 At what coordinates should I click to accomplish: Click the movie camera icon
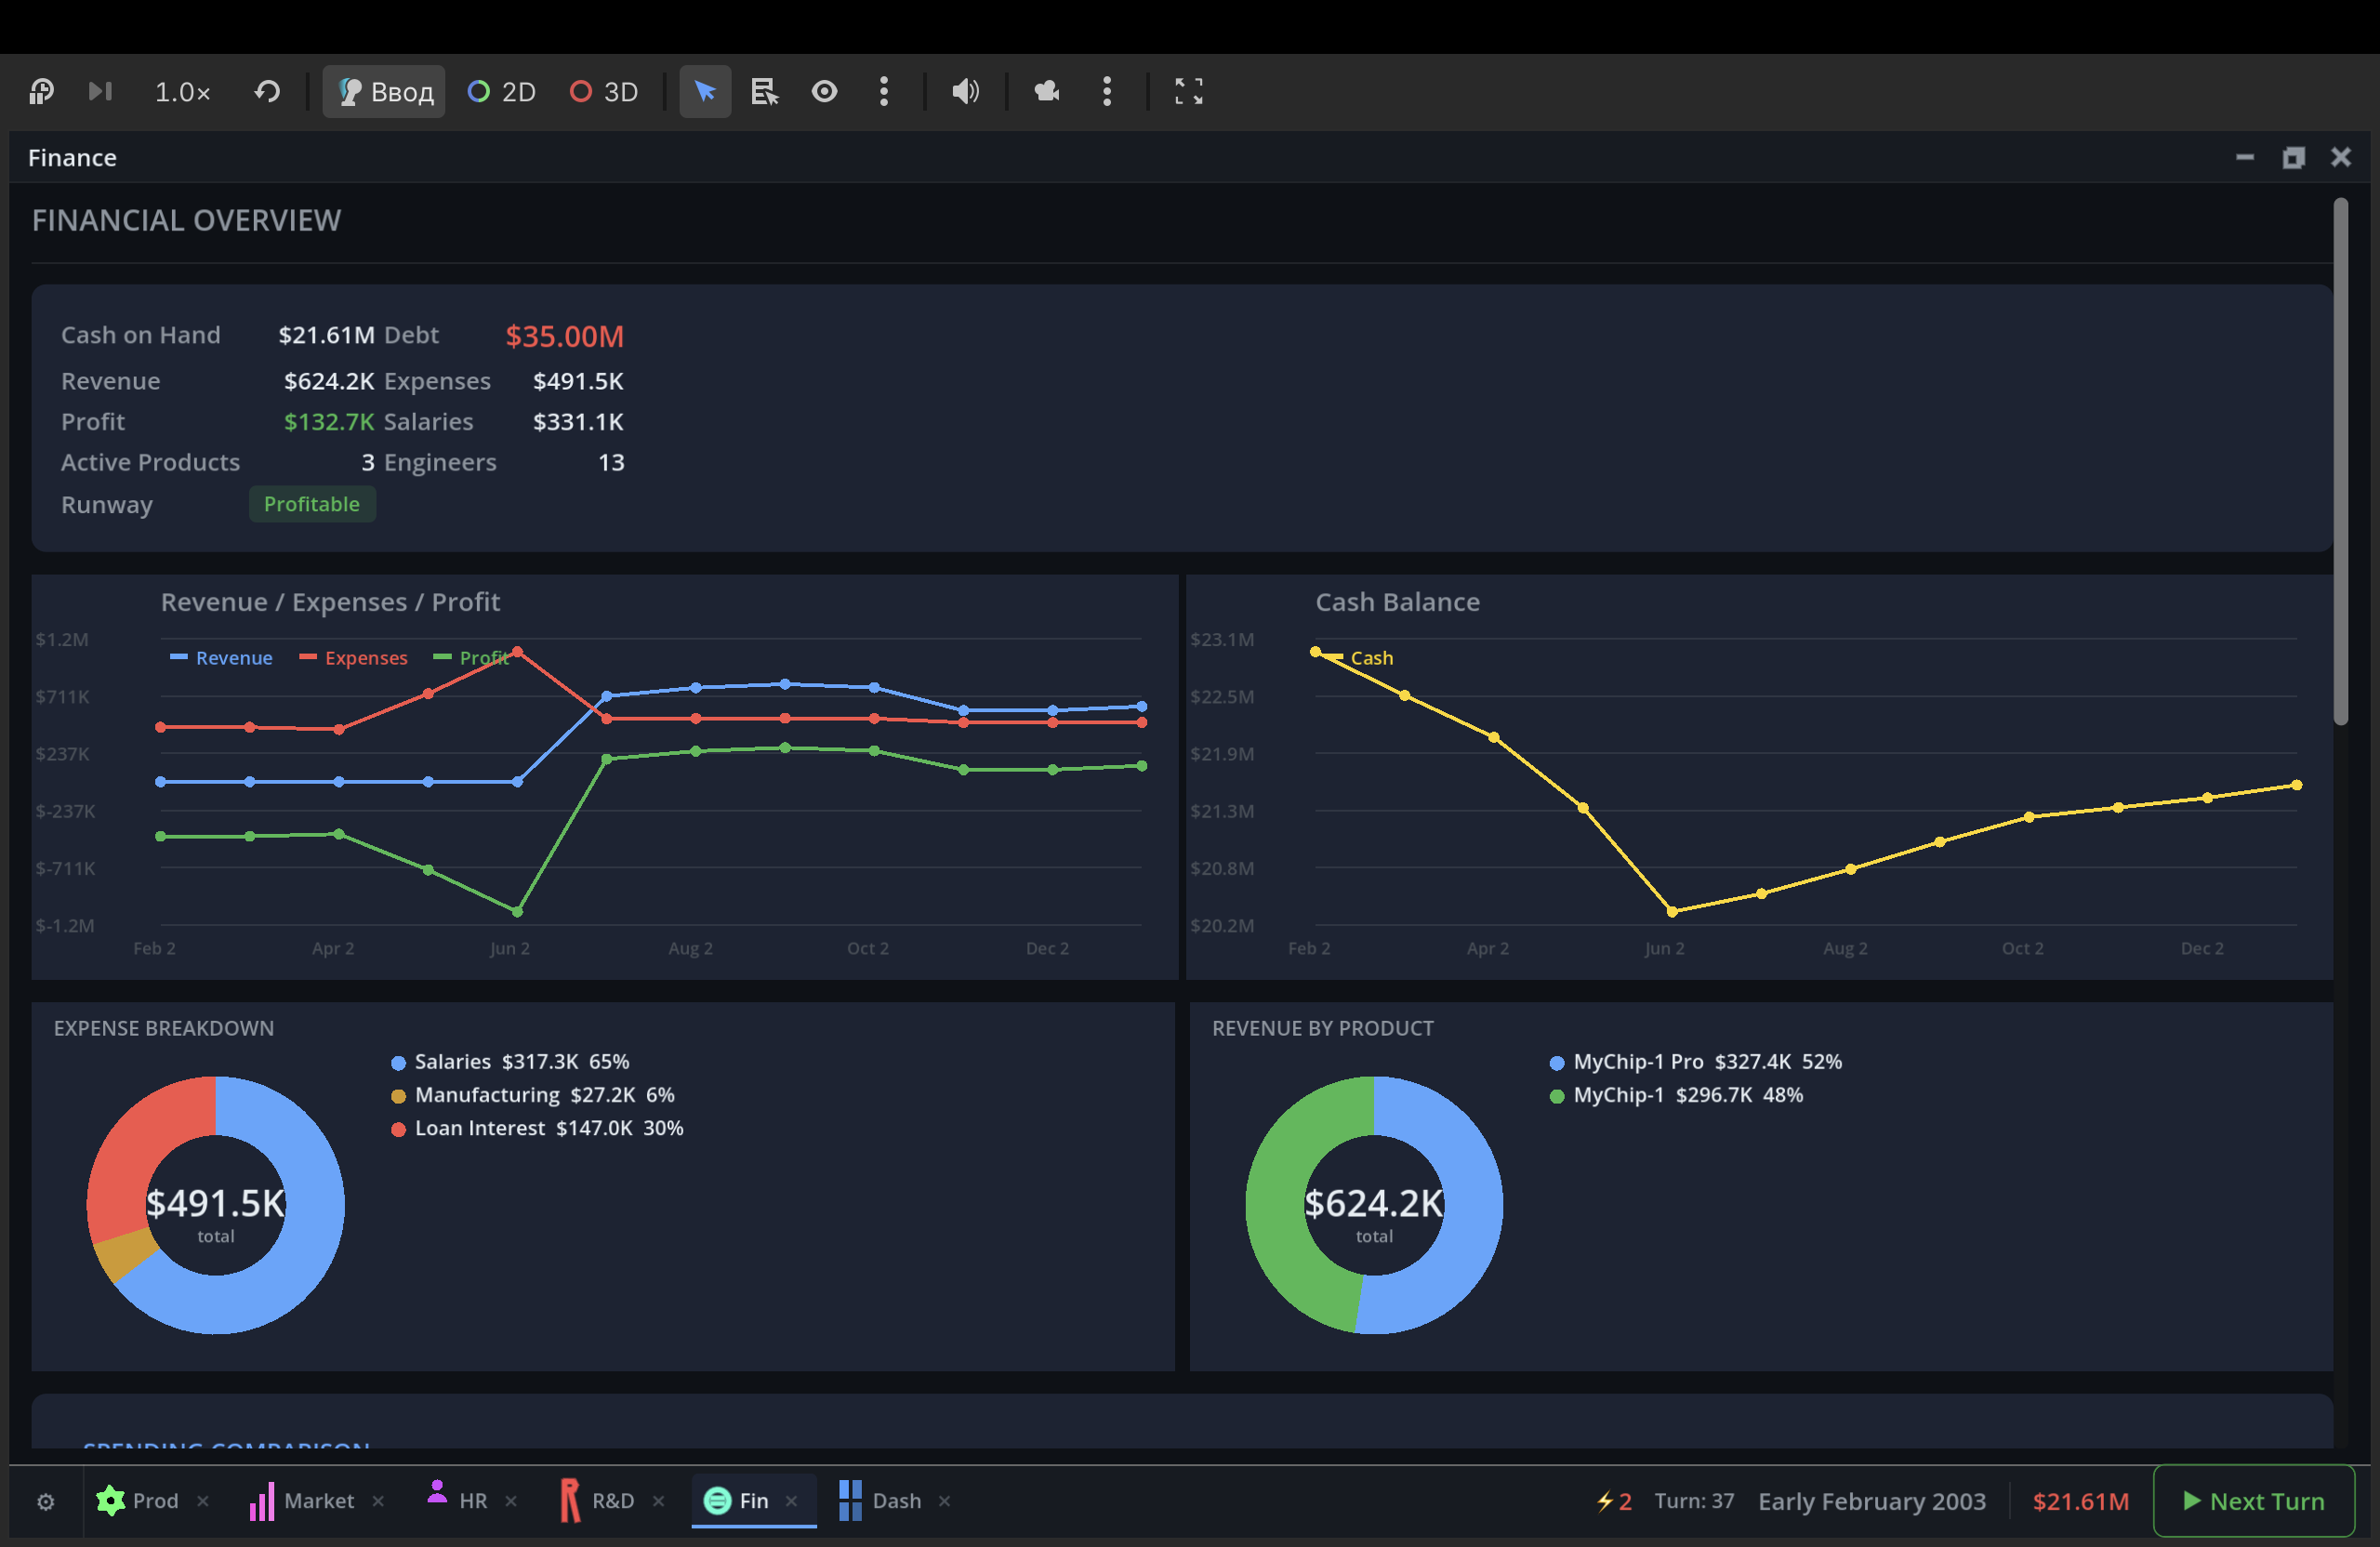1047,92
